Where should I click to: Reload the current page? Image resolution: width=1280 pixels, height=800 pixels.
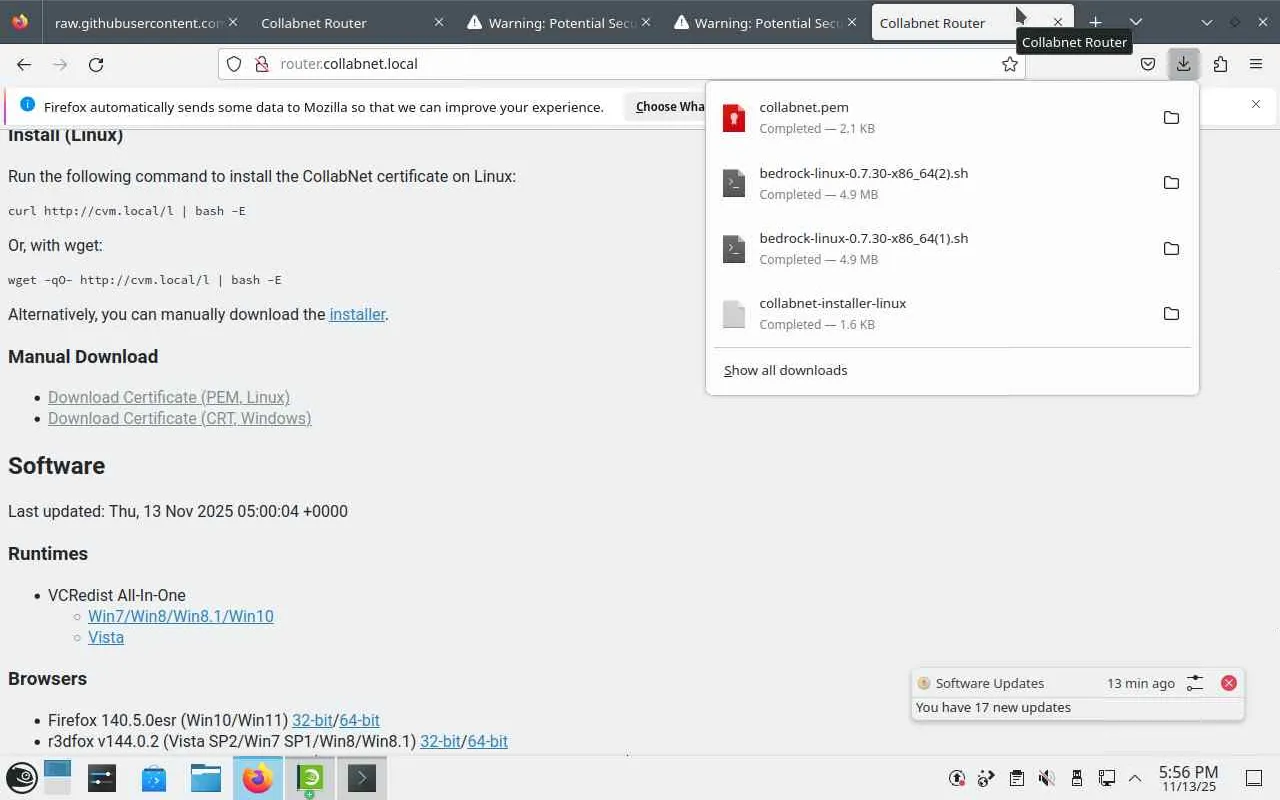(x=96, y=64)
